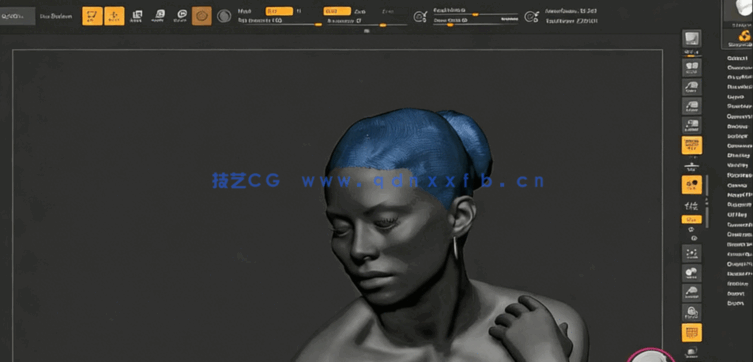Click the gray button beside Live Boolean
This screenshot has width=753, height=362.
point(17,16)
